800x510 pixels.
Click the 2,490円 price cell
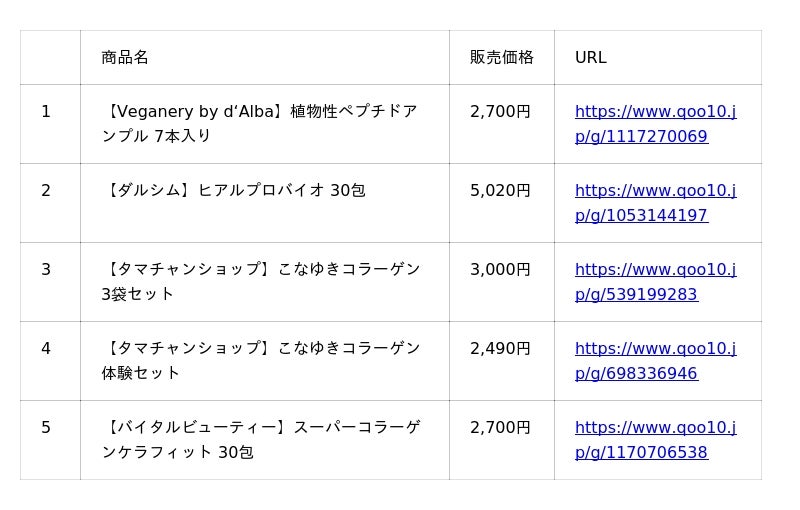pyautogui.click(x=500, y=348)
